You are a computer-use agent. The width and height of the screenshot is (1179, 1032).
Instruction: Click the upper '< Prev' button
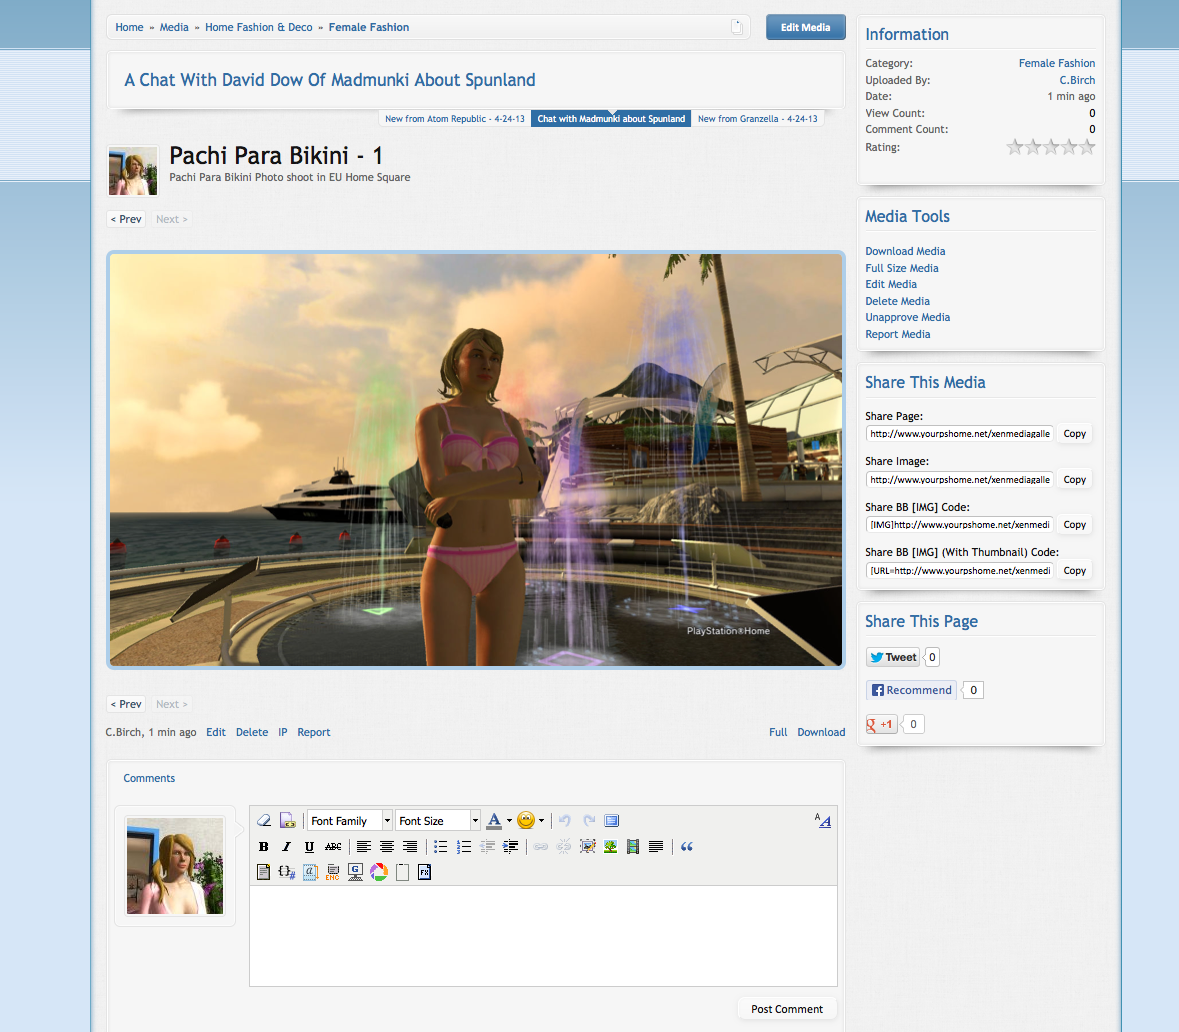126,219
